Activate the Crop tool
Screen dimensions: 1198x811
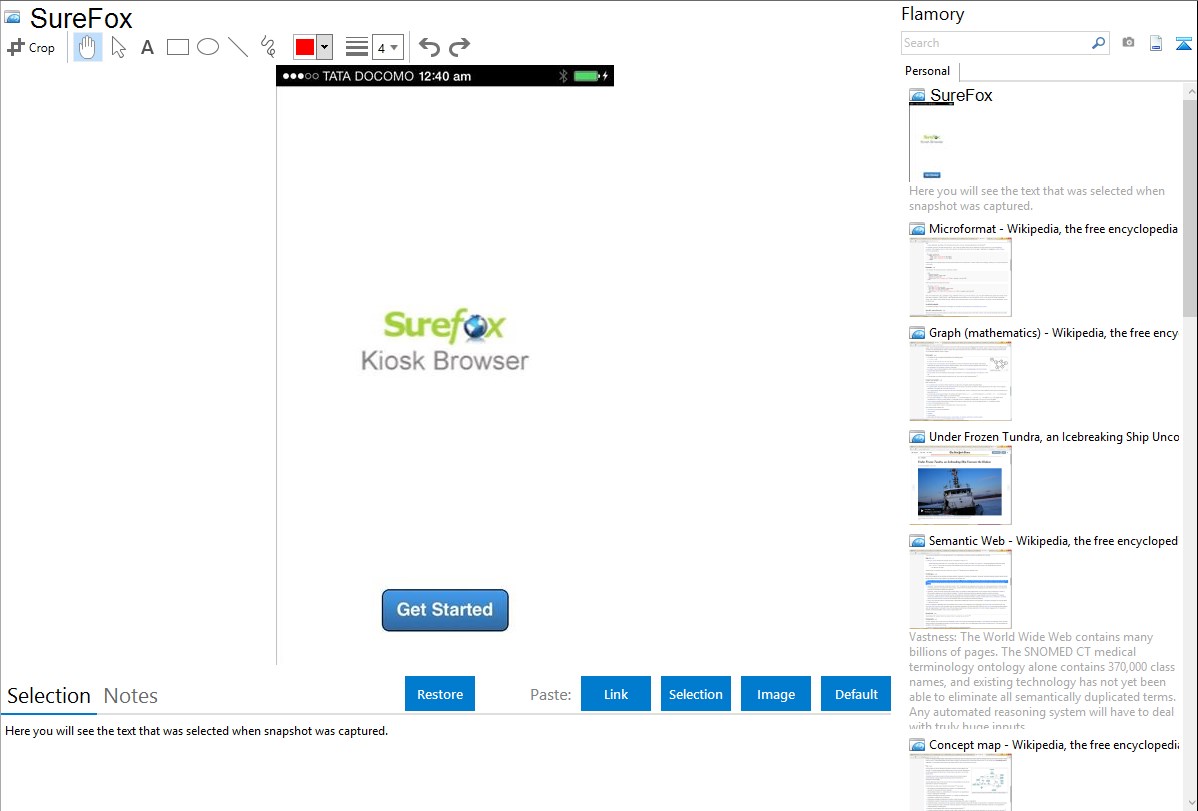[x=31, y=47]
